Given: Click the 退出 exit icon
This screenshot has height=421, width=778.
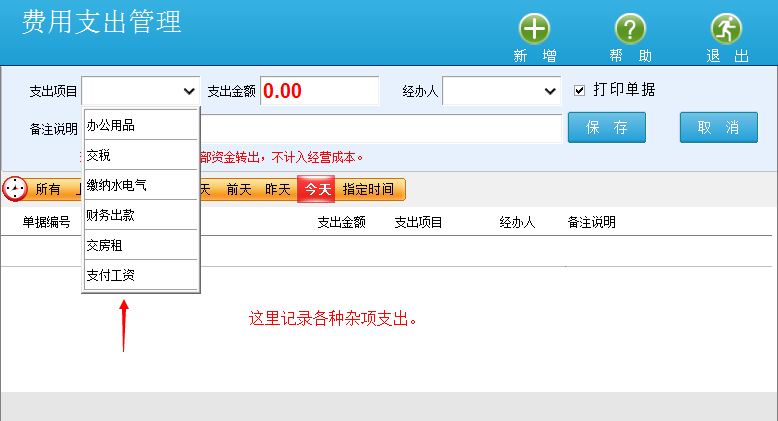Looking at the screenshot, I should (x=727, y=29).
